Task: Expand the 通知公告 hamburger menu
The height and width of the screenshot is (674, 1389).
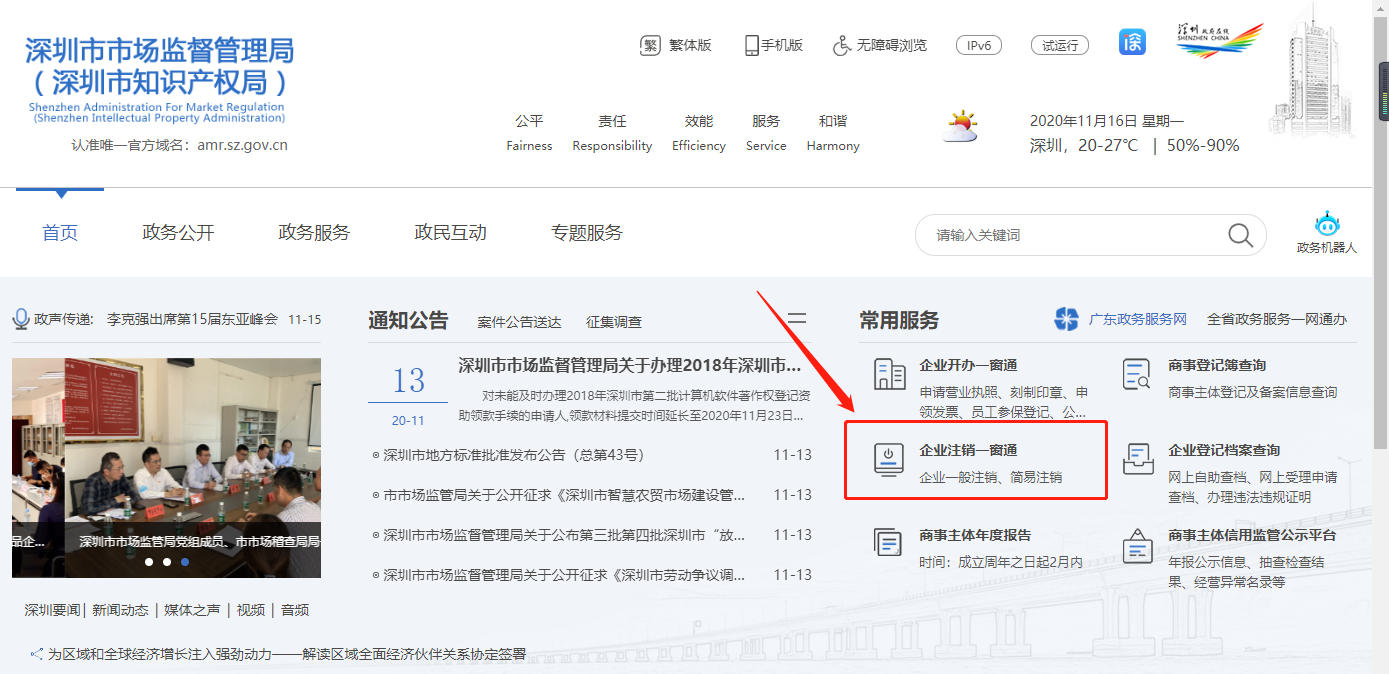Action: point(796,317)
